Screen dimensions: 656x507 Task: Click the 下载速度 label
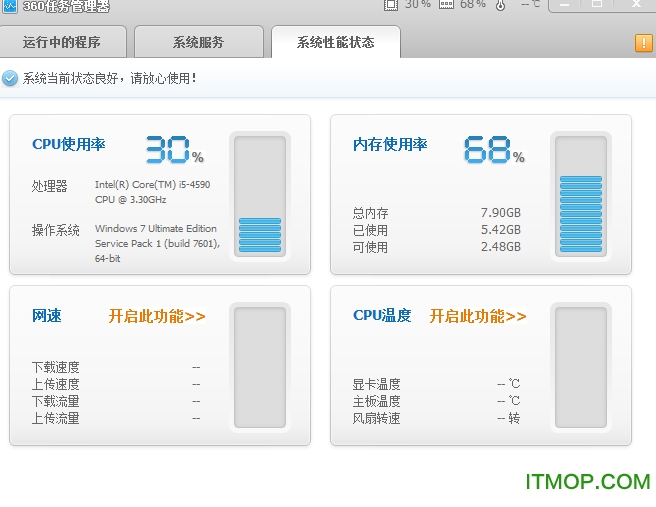[x=56, y=367]
